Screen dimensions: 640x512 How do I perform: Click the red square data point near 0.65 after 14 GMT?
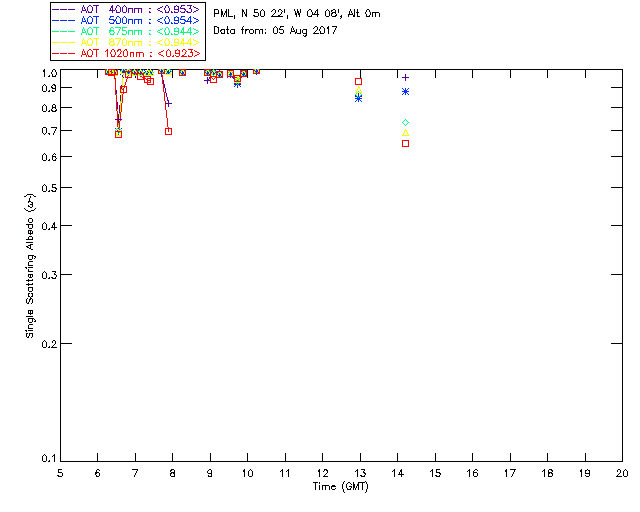405,143
